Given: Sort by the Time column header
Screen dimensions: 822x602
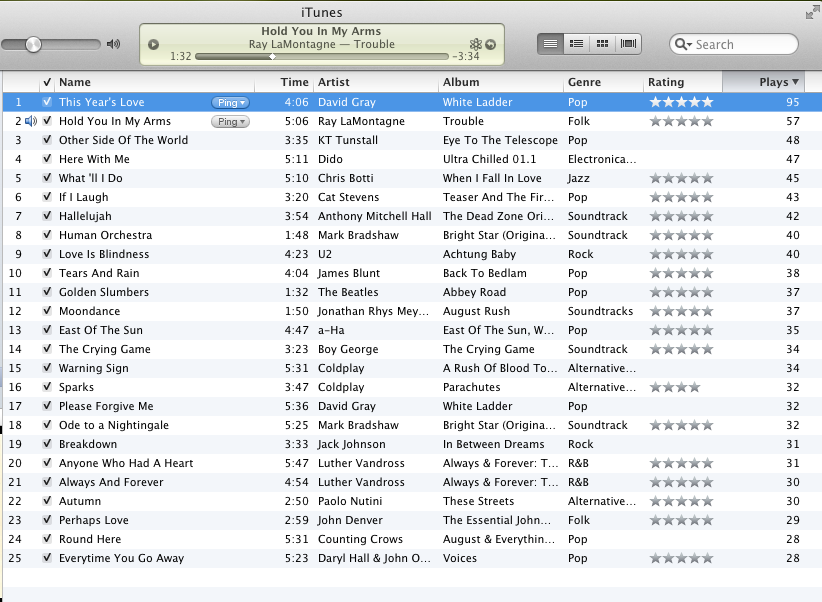Looking at the screenshot, I should (x=284, y=82).
